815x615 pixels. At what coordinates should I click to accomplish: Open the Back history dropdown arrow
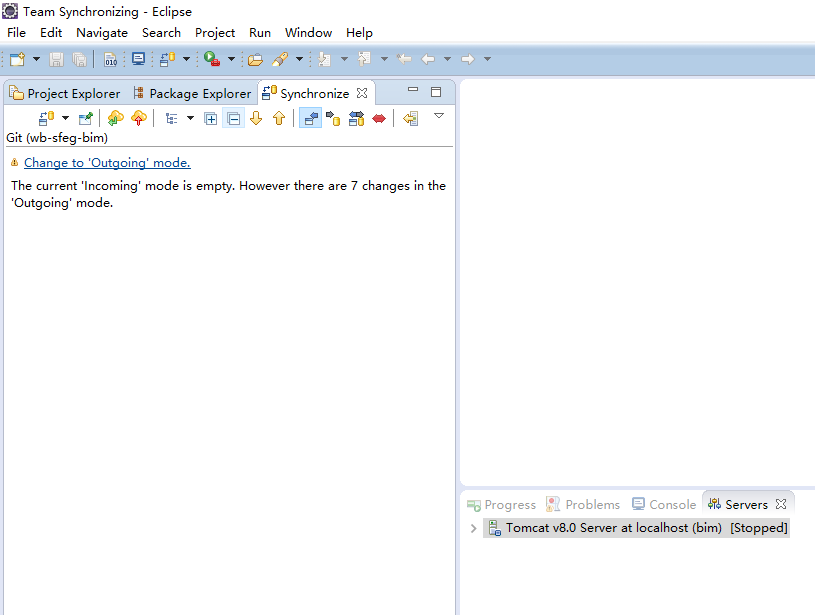[x=447, y=59]
